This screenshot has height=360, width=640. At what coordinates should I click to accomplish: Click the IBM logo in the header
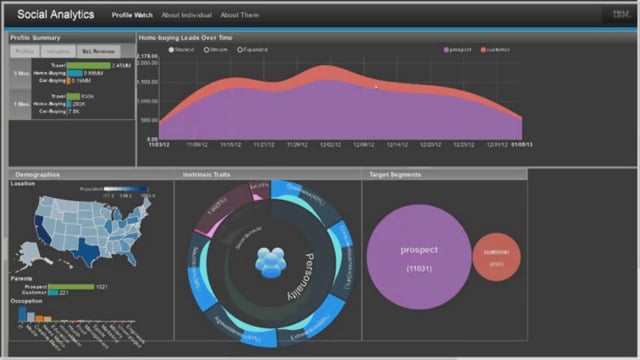click(x=621, y=15)
